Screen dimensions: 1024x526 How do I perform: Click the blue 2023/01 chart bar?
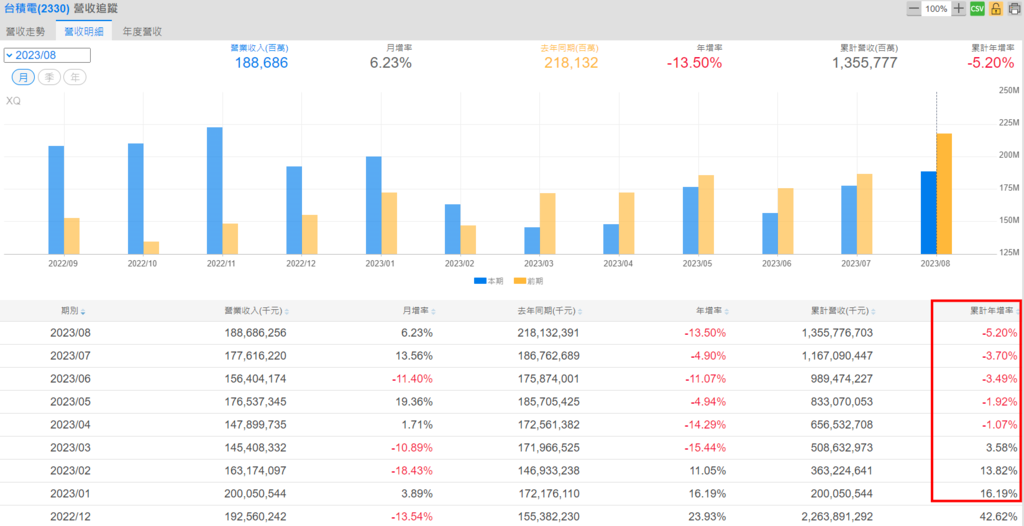[x=373, y=205]
